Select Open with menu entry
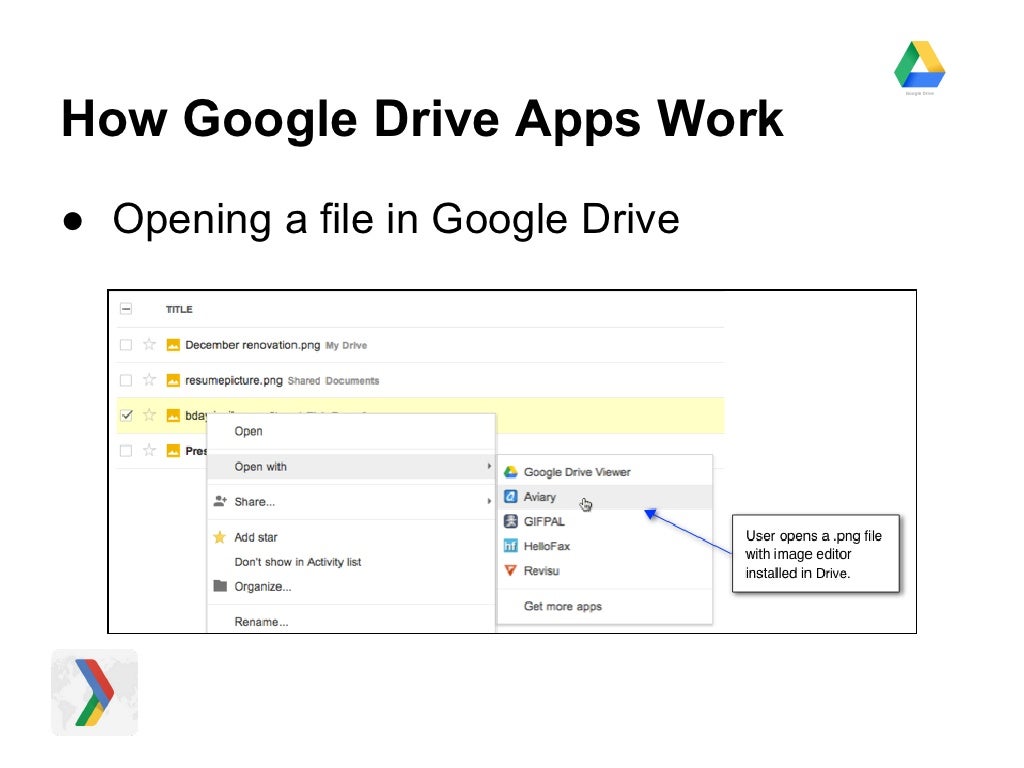 (x=351, y=466)
